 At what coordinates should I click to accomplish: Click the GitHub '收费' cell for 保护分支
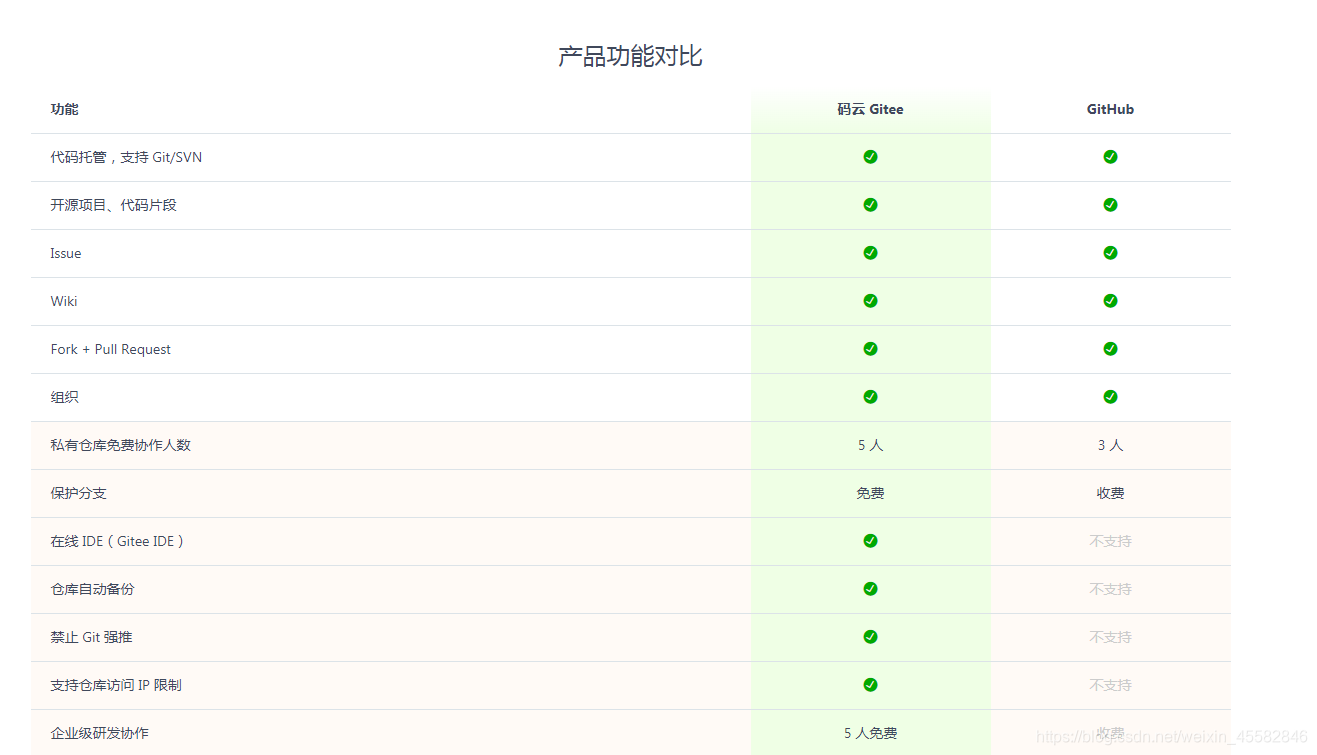coord(1110,493)
